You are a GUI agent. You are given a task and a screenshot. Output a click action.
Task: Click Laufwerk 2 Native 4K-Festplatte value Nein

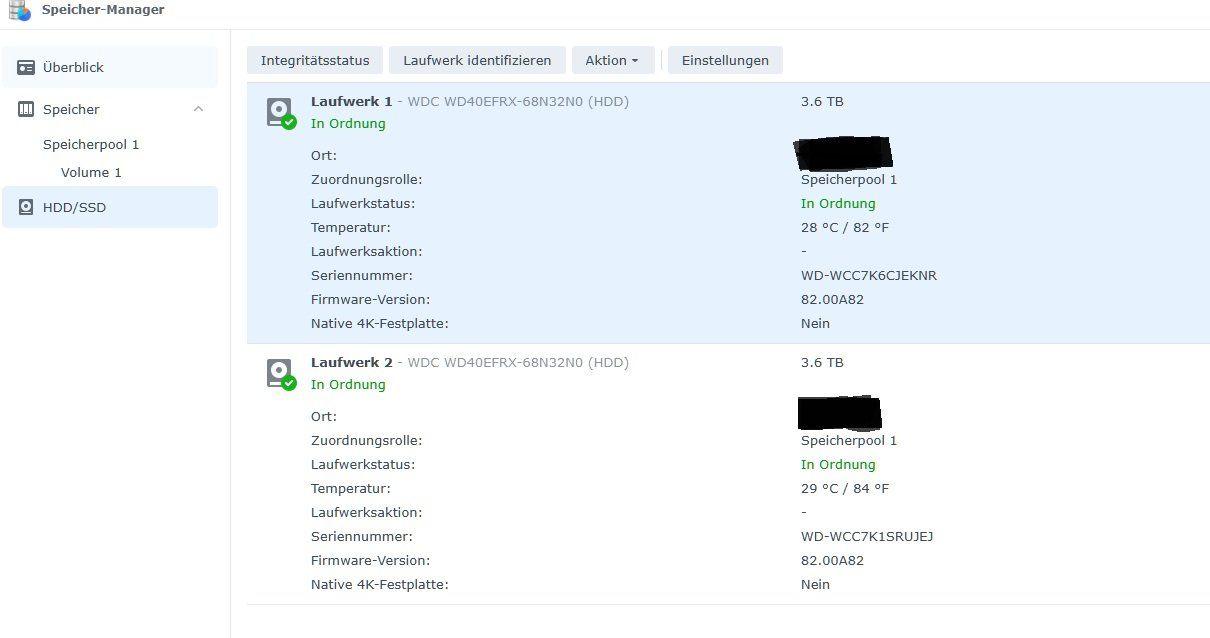[815, 584]
